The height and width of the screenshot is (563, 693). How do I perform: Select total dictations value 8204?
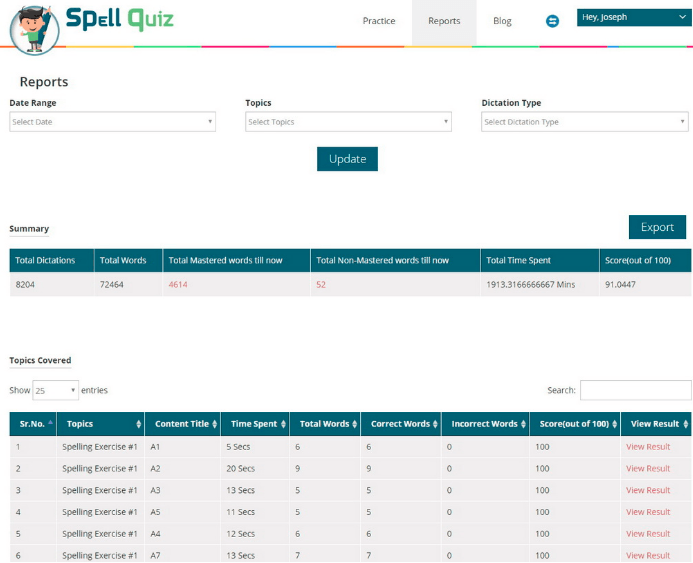click(25, 285)
